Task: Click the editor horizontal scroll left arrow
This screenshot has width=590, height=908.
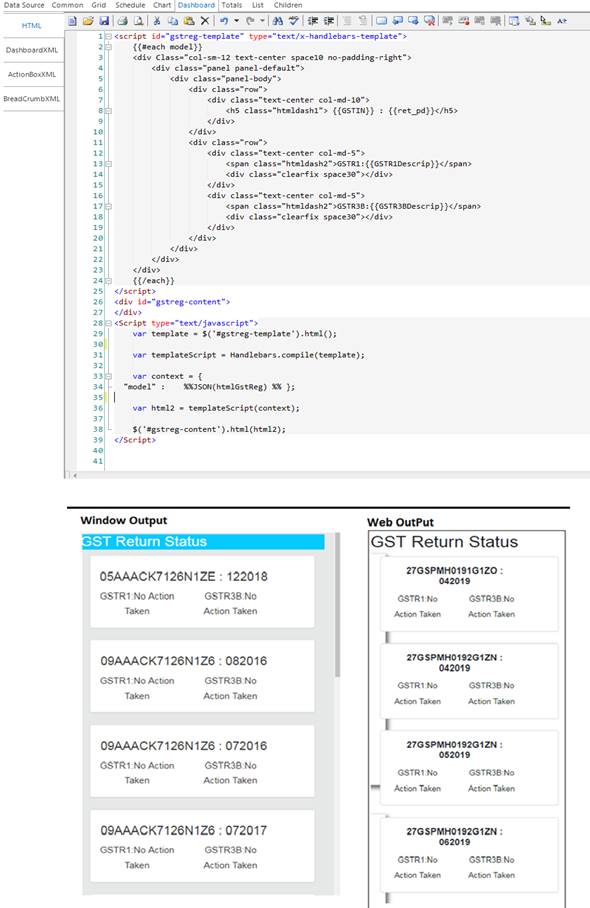Action: pos(74,475)
